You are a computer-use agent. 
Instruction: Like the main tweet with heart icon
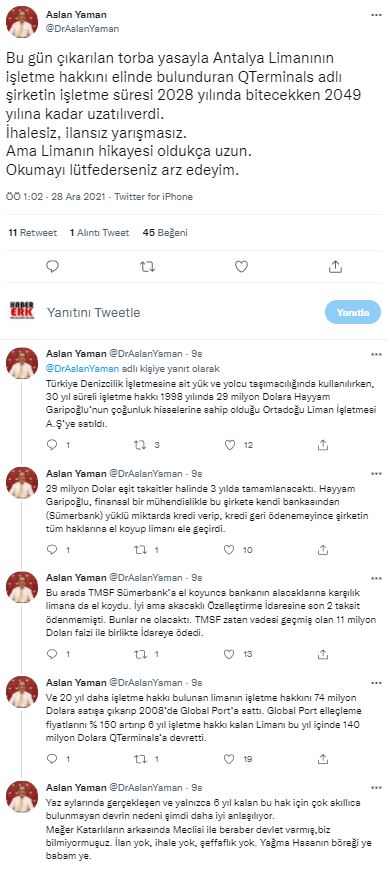click(241, 267)
